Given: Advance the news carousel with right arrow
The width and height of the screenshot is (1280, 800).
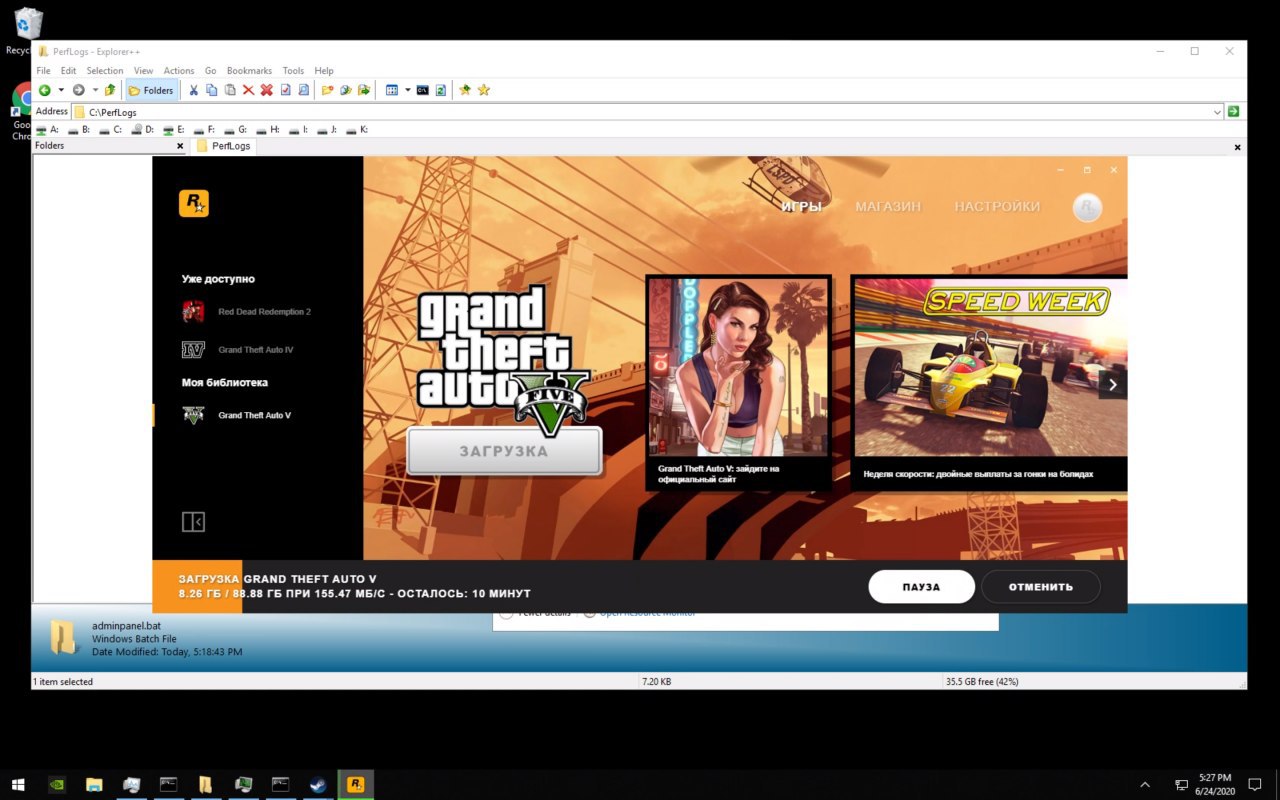Looking at the screenshot, I should 1112,384.
